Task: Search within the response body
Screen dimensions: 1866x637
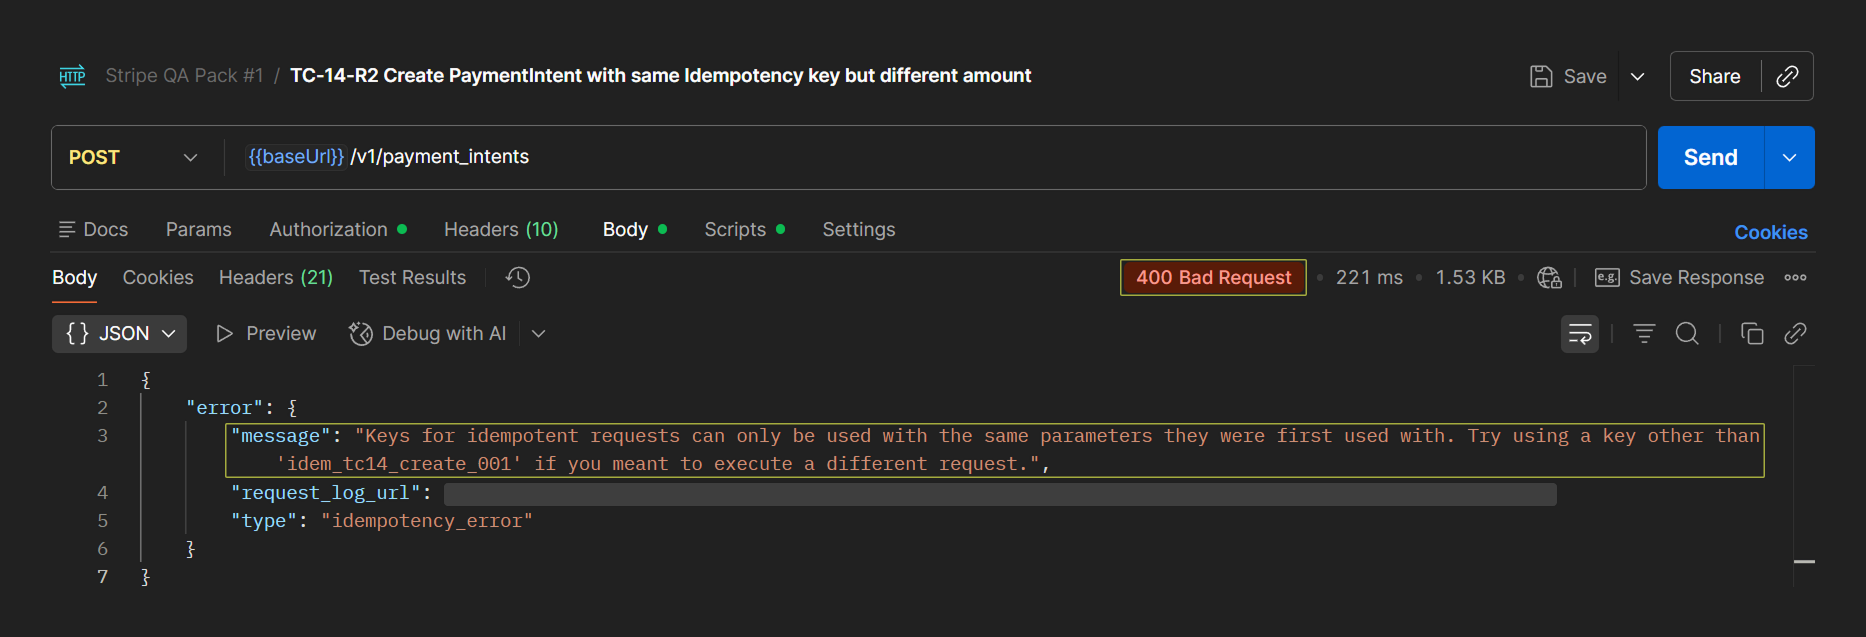Action: pos(1687,333)
